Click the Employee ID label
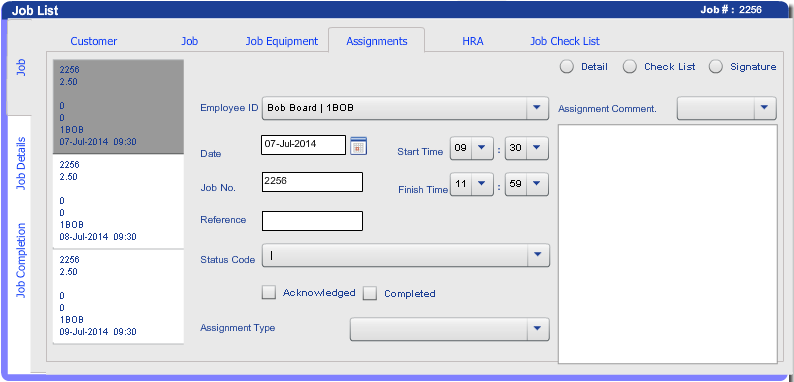 [229, 107]
